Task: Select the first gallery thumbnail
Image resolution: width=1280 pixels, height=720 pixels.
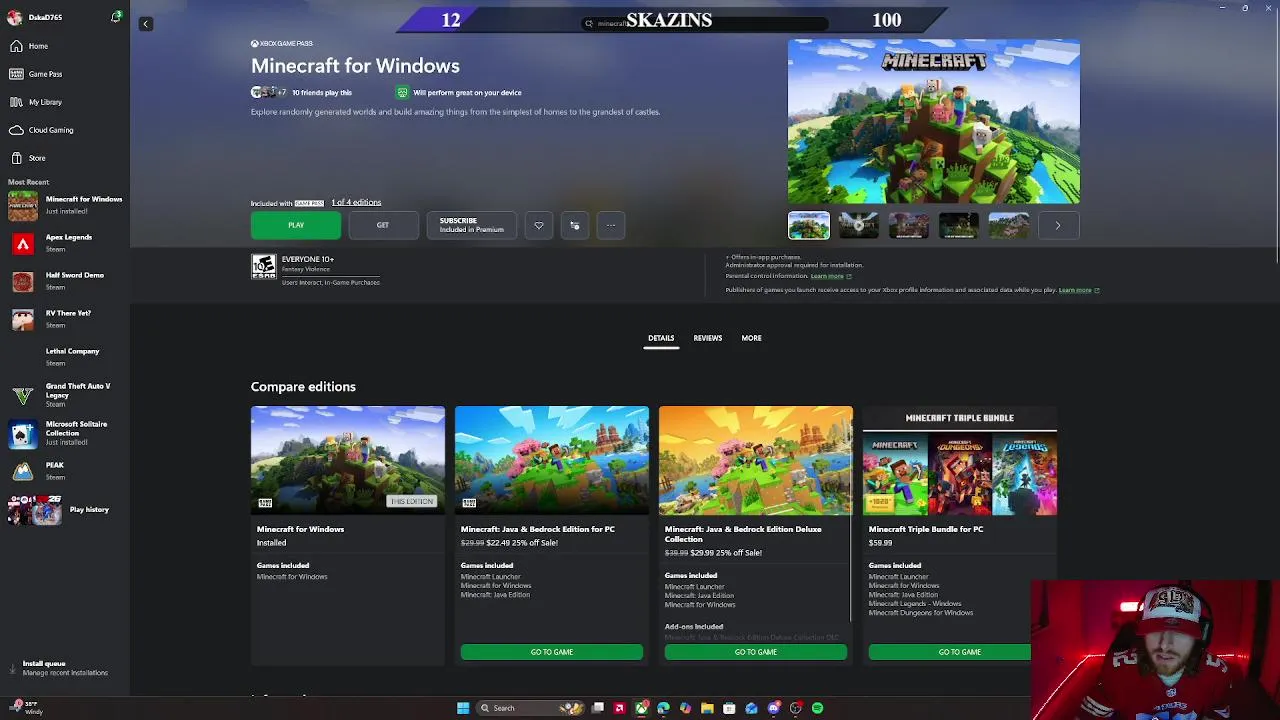Action: [809, 226]
